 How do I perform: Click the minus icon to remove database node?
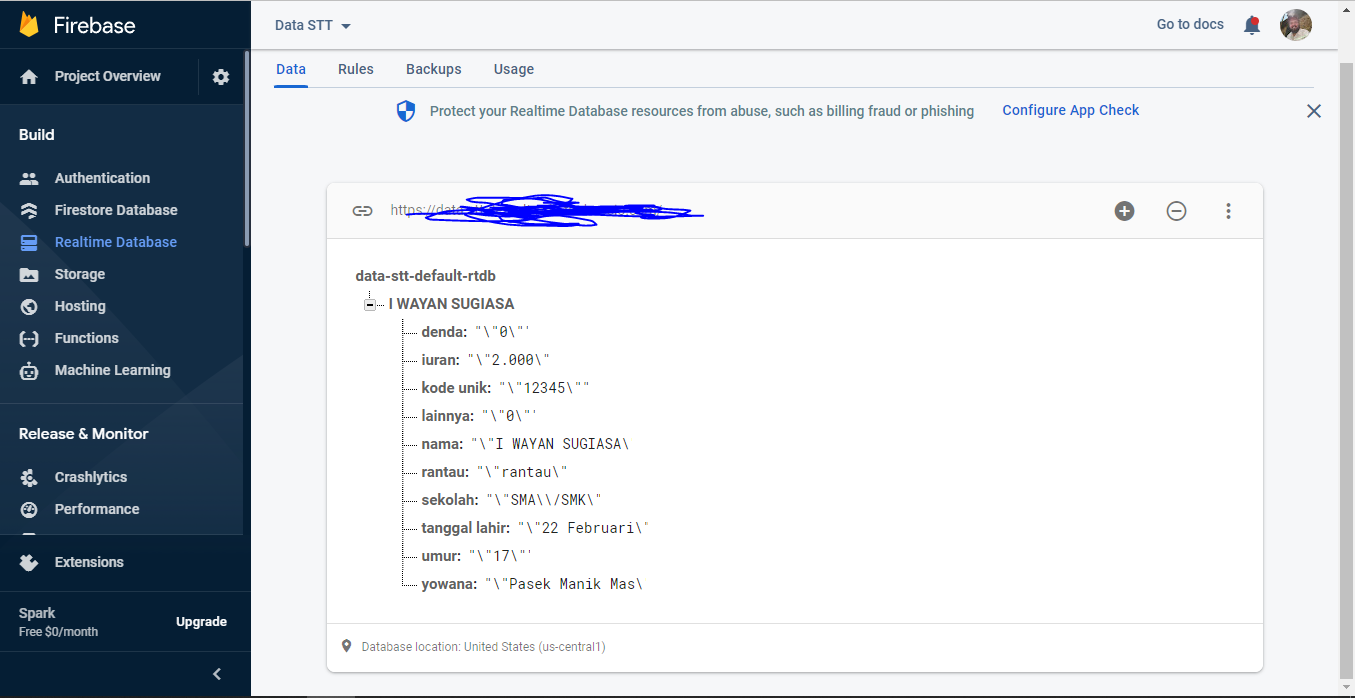coord(1177,211)
